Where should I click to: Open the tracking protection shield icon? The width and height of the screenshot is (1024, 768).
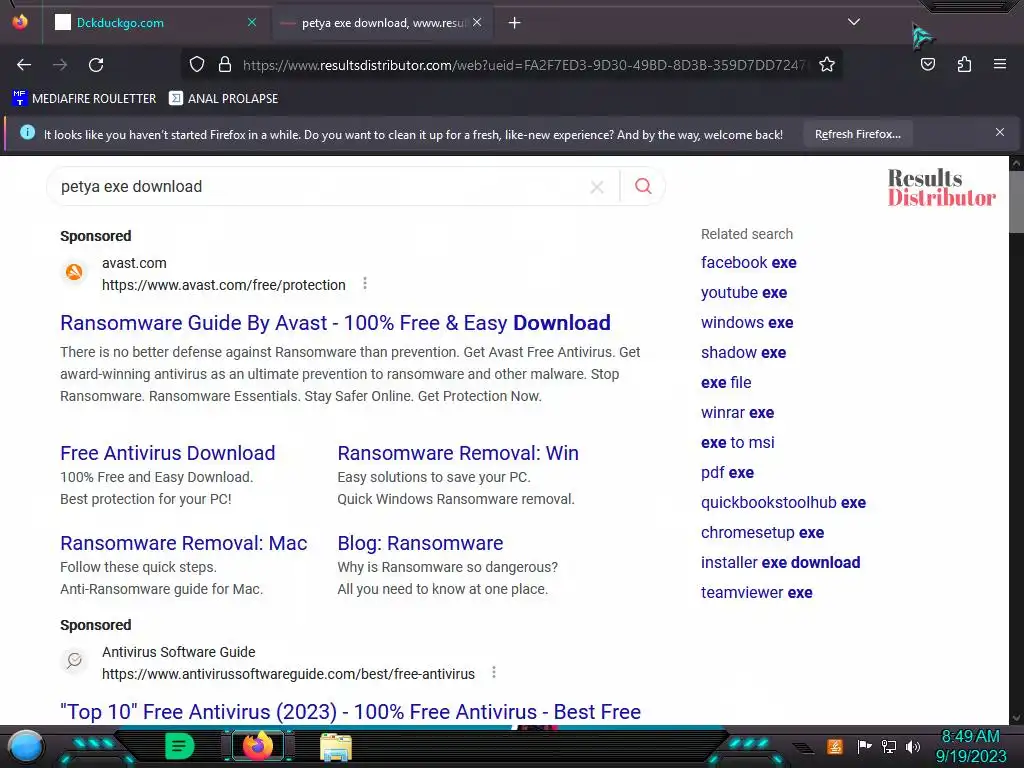[x=197, y=65]
